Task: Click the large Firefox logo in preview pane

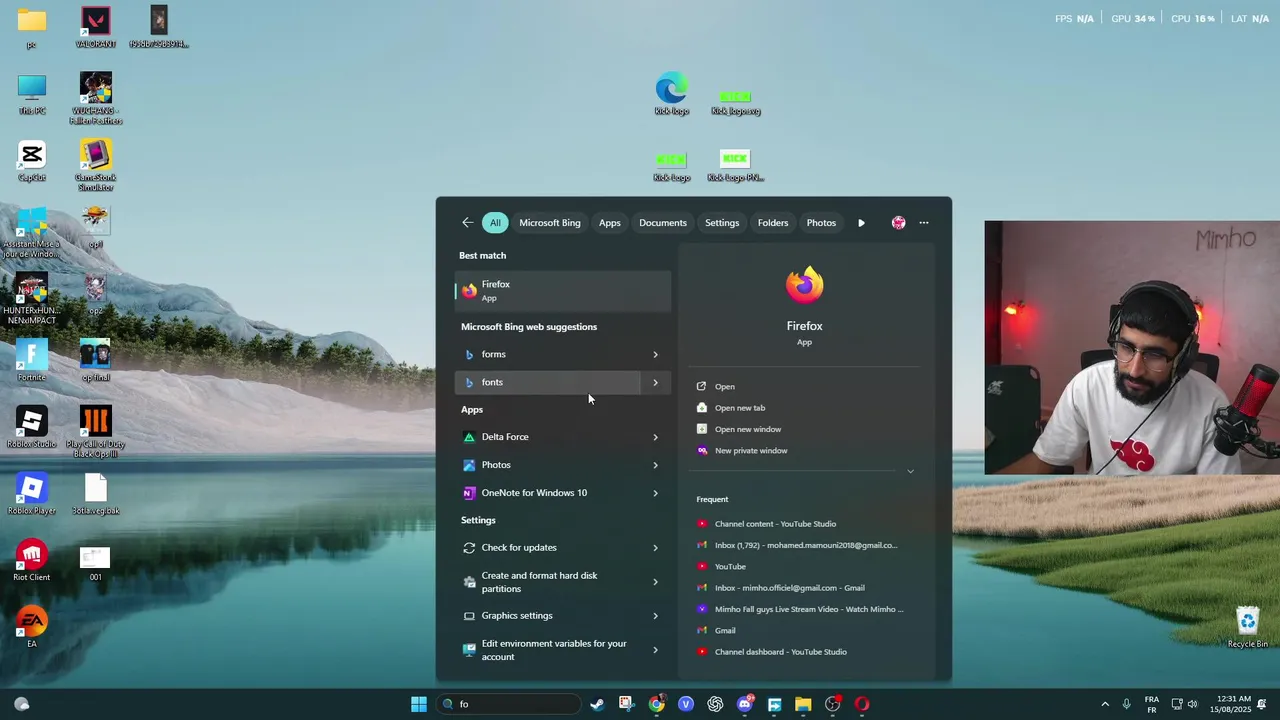Action: (x=805, y=285)
